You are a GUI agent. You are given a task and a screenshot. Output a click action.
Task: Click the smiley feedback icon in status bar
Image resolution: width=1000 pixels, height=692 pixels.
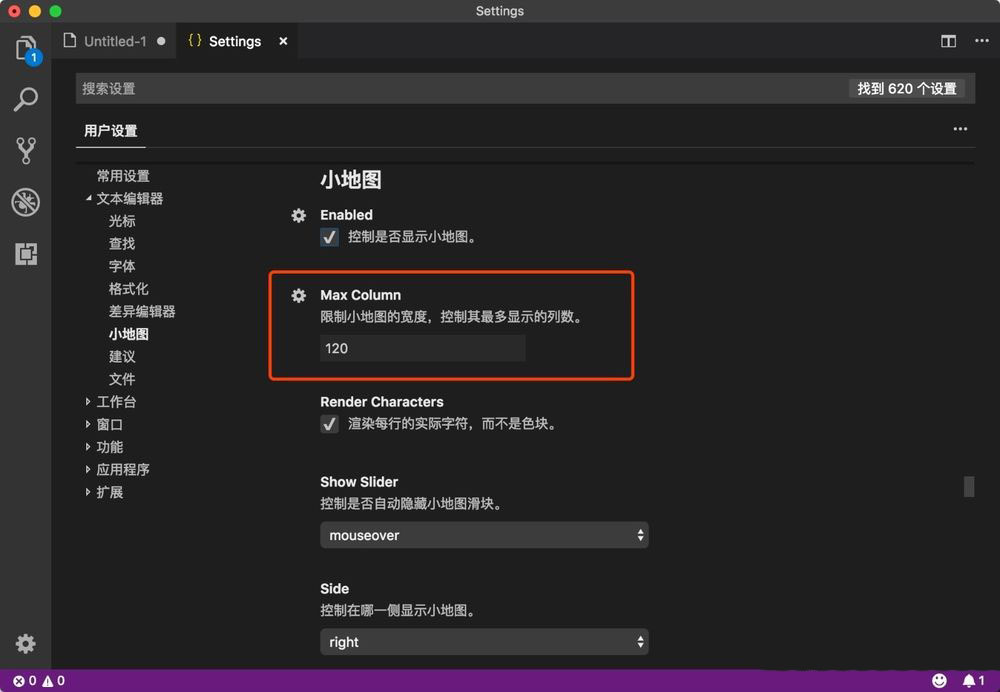938,678
